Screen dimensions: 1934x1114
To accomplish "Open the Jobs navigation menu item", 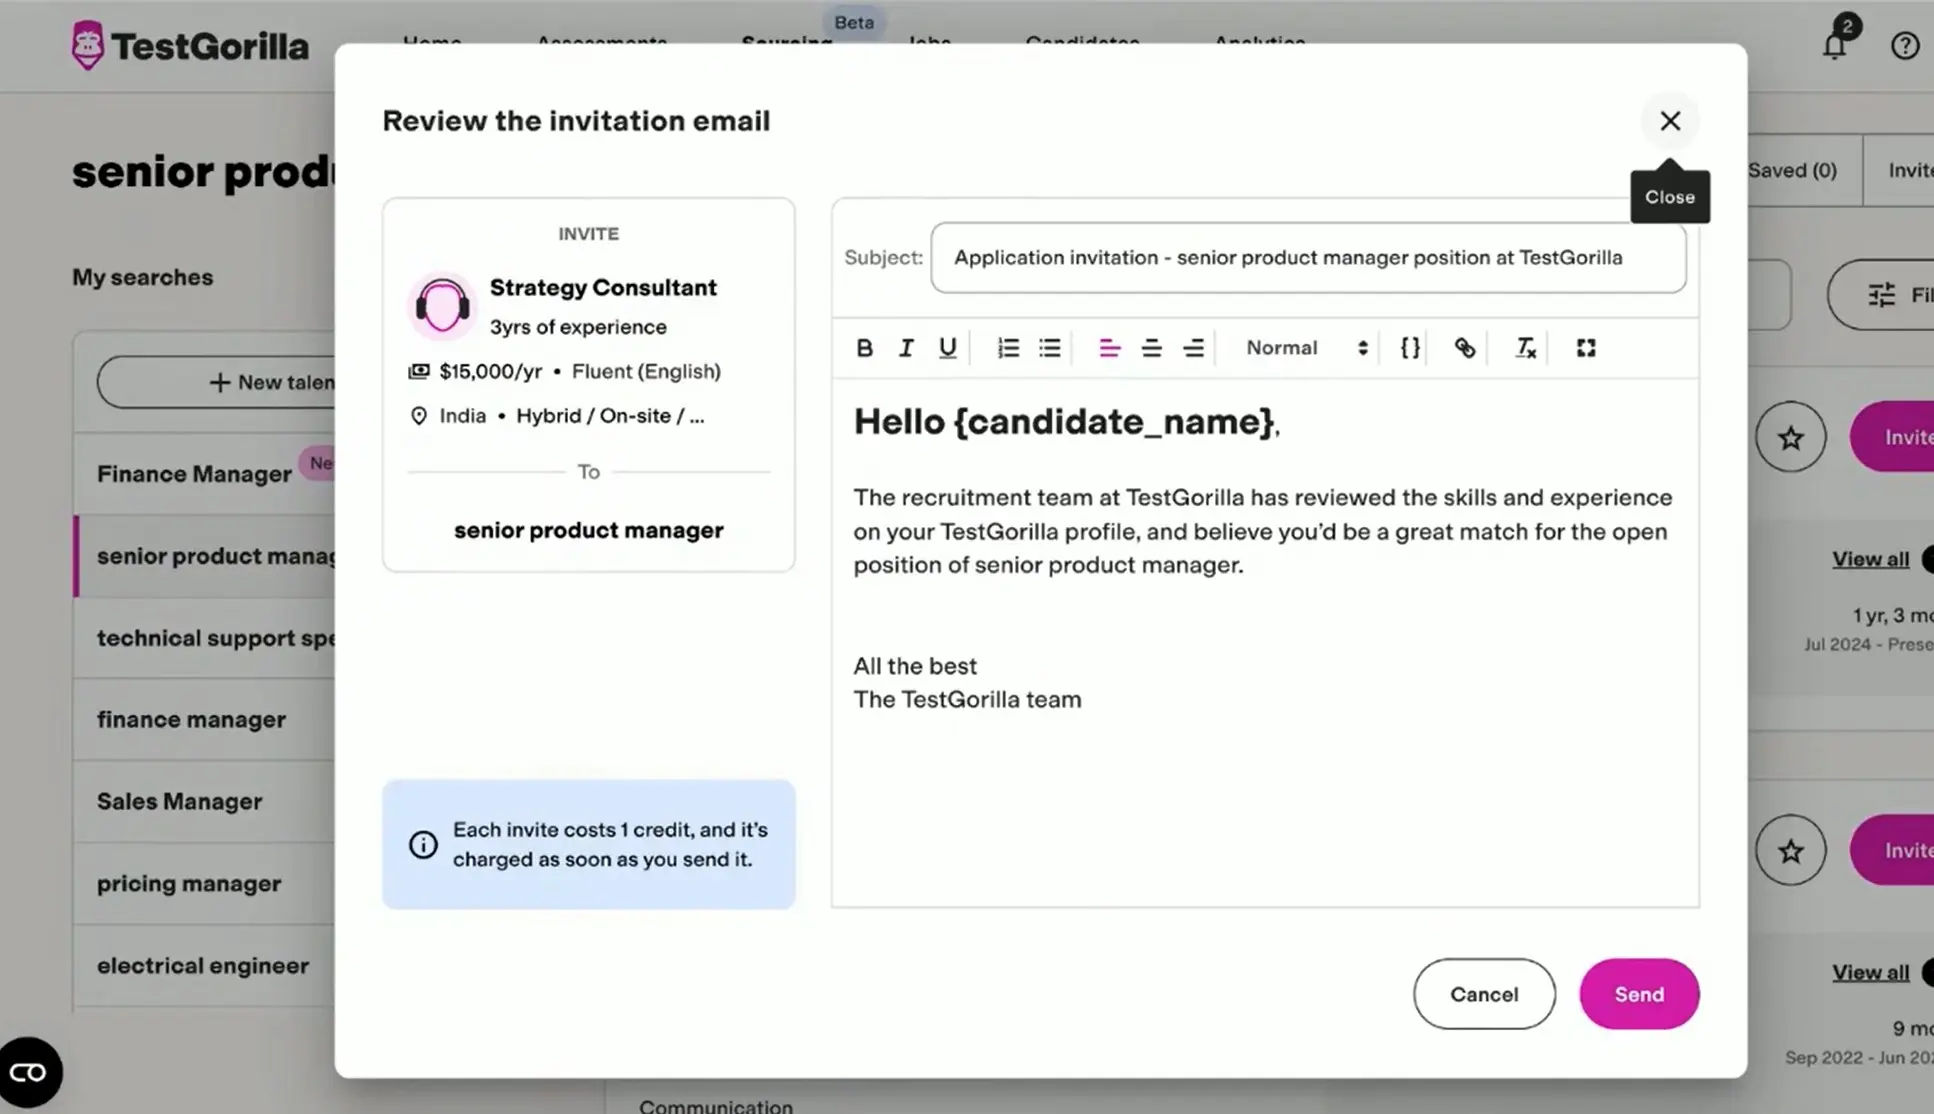I will pos(927,44).
